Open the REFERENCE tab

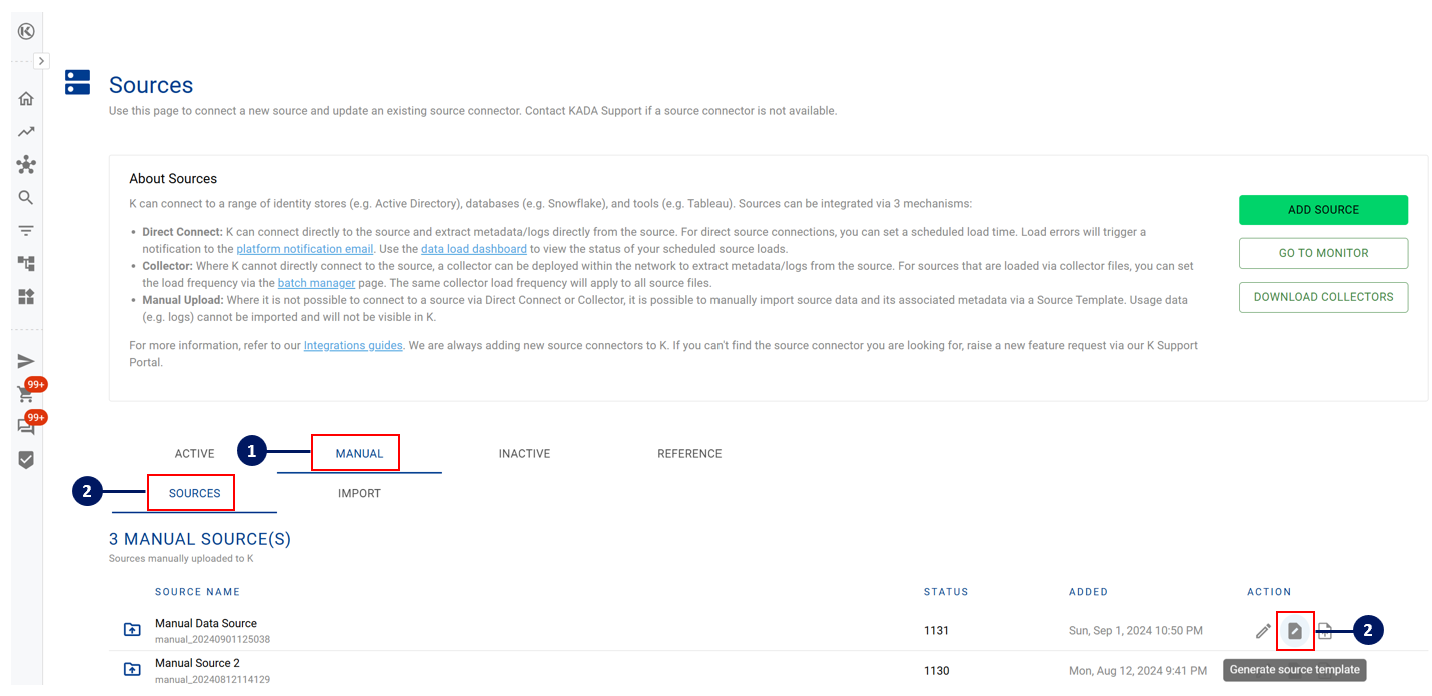(689, 453)
